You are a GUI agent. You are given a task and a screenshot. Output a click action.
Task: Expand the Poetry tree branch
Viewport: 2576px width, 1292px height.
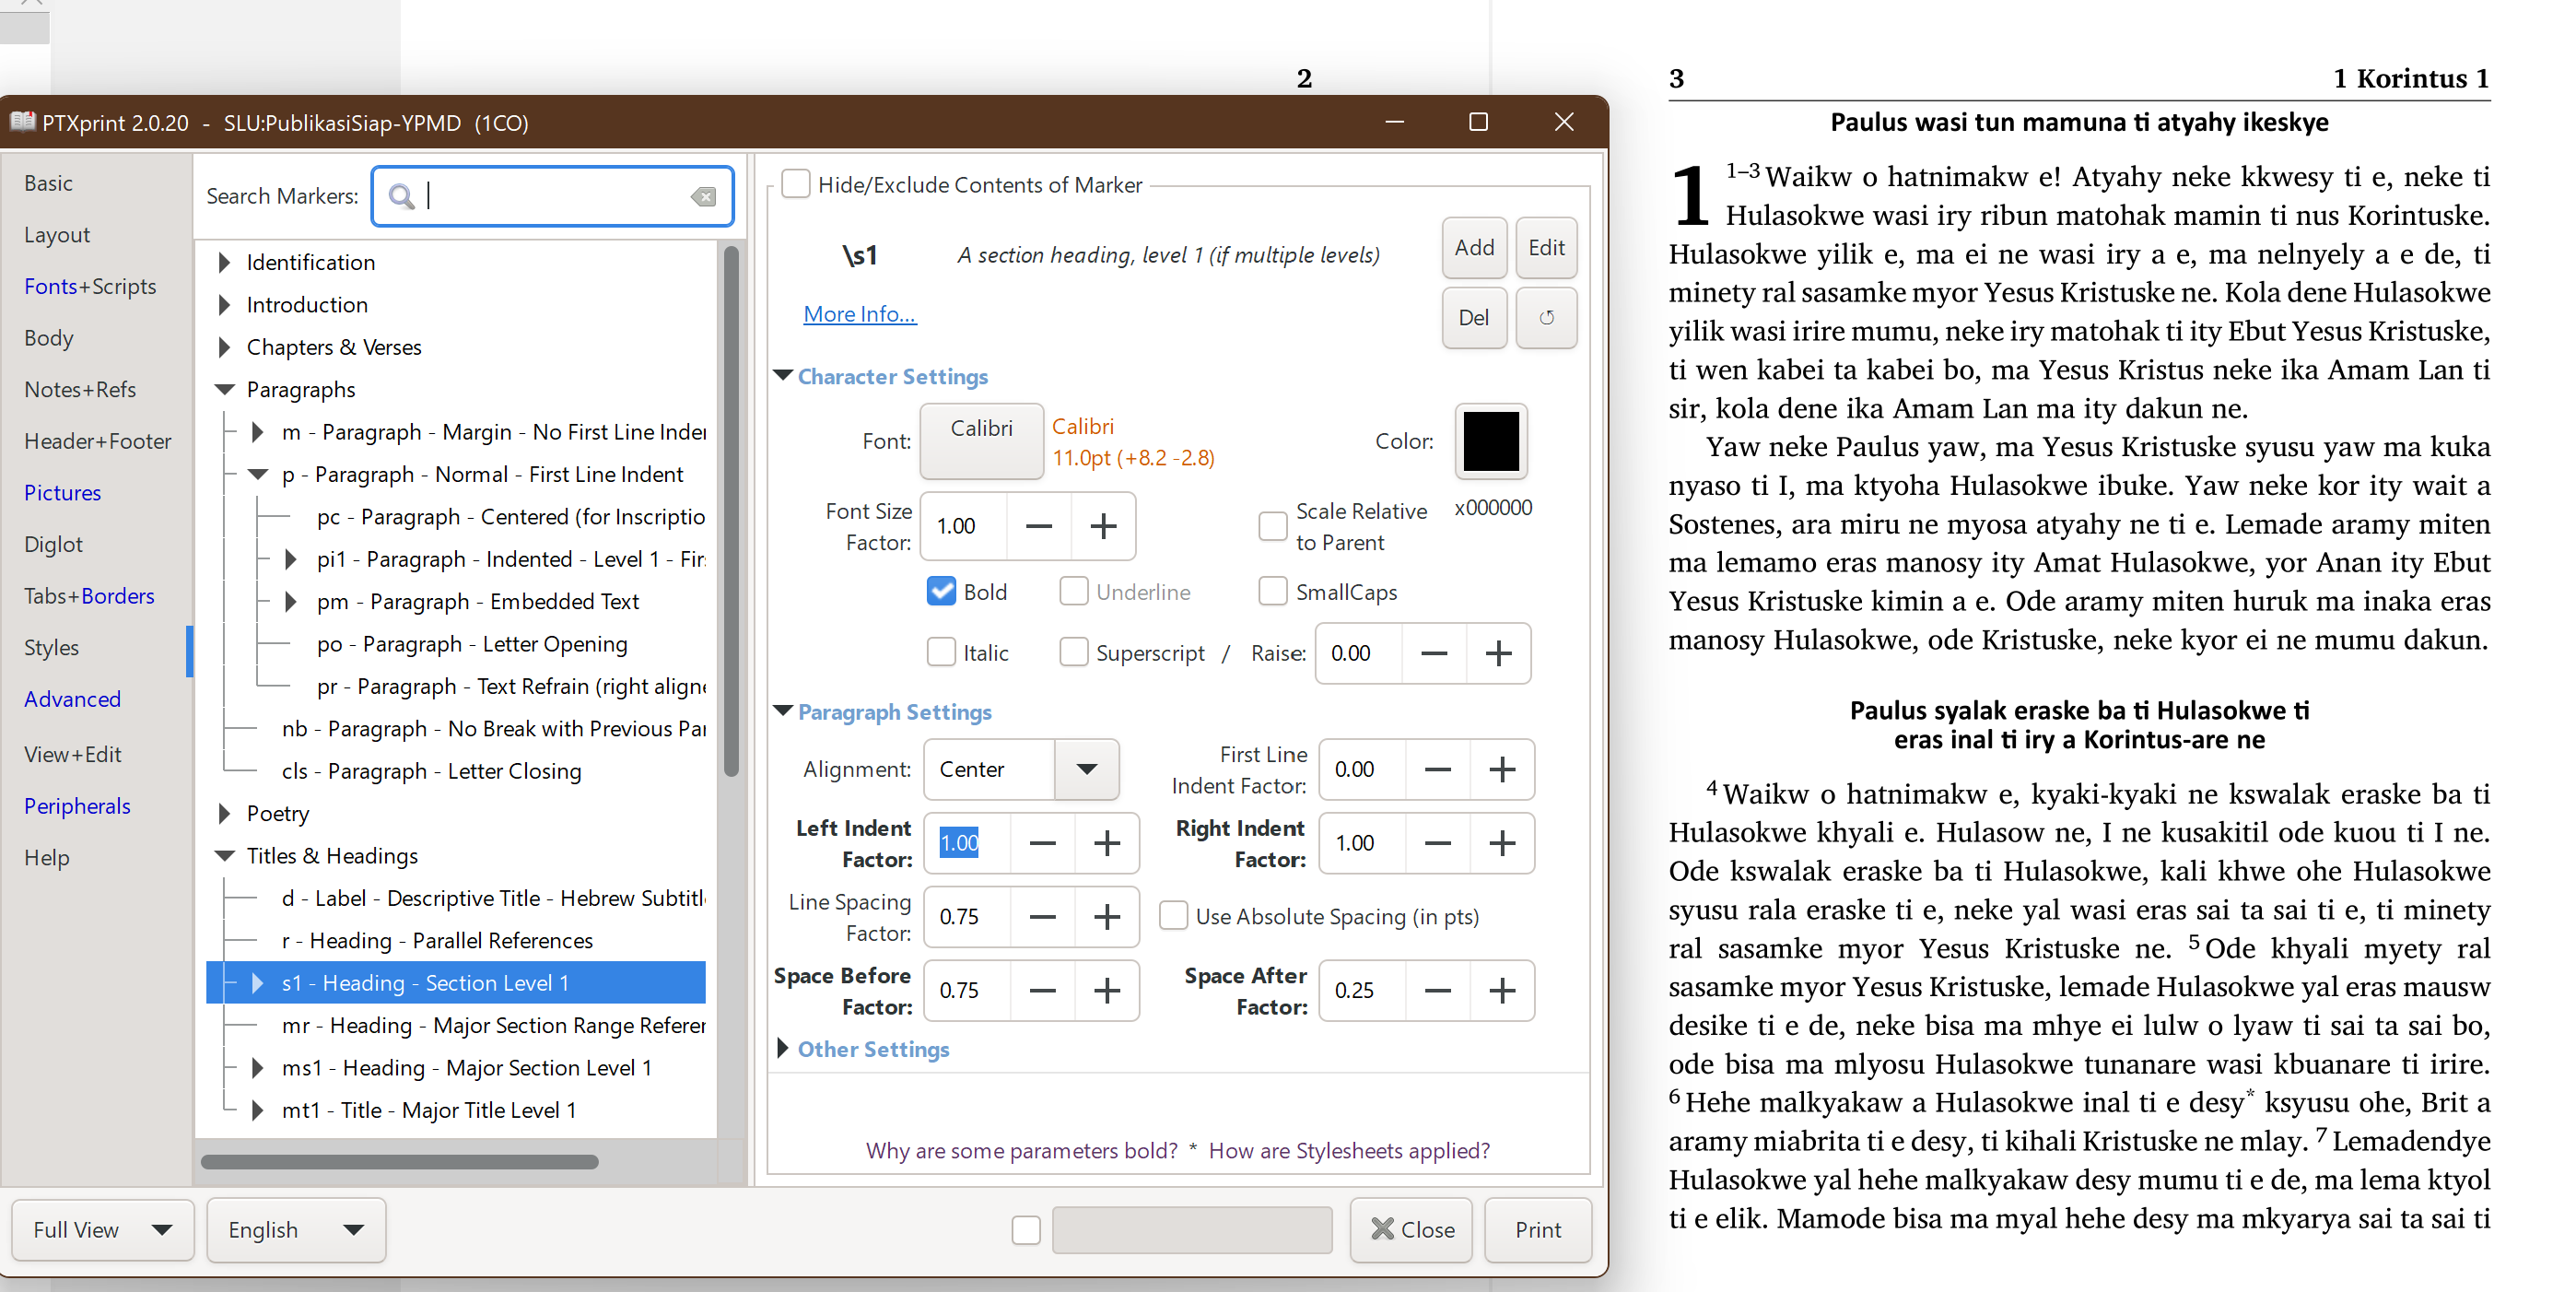pyautogui.click(x=224, y=813)
